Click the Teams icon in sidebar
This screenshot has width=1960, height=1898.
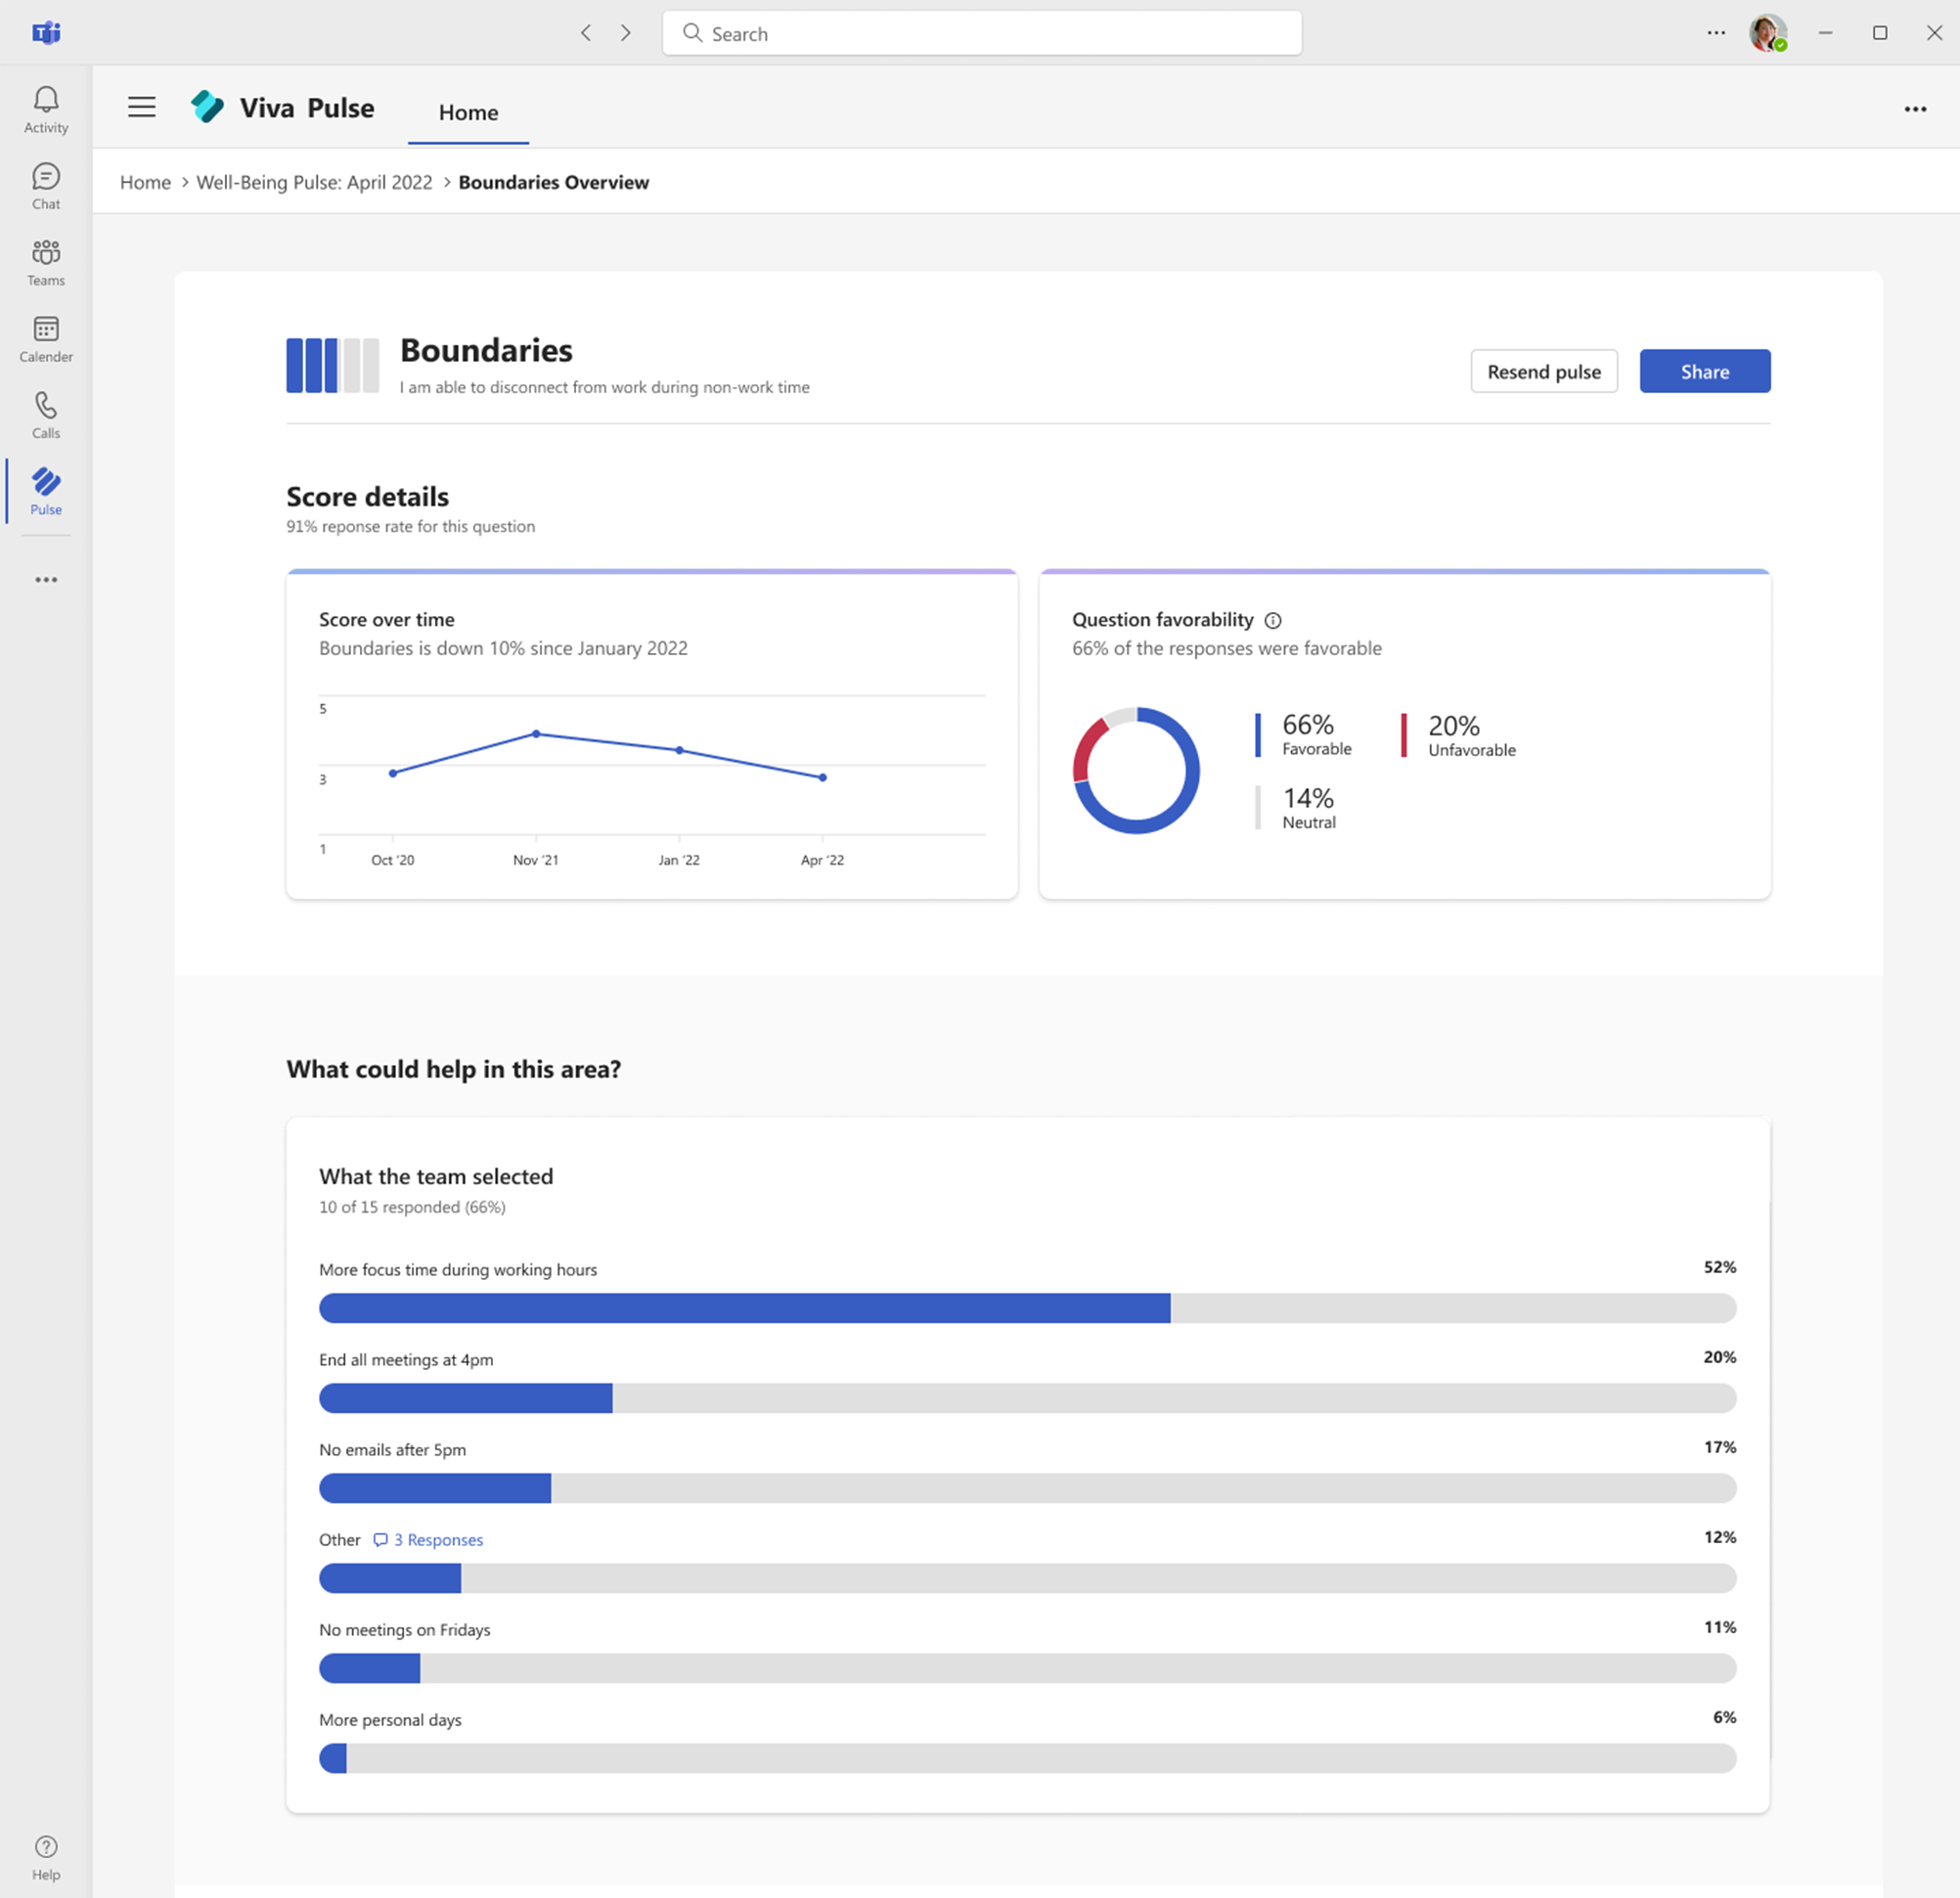click(x=47, y=252)
